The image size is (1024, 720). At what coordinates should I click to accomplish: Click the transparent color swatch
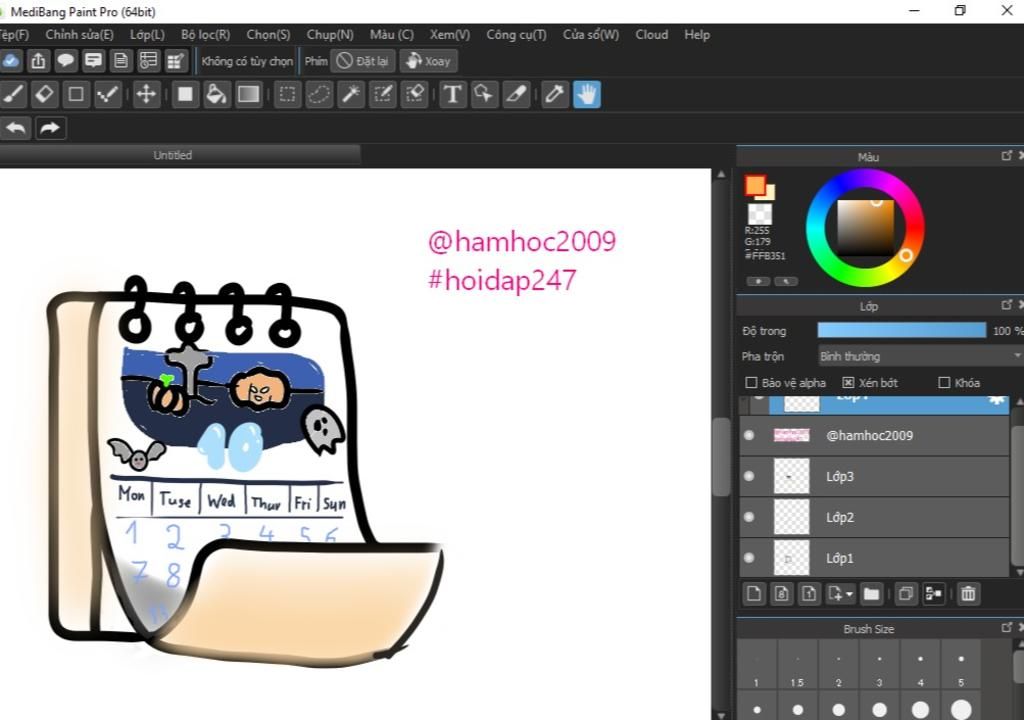[759, 214]
